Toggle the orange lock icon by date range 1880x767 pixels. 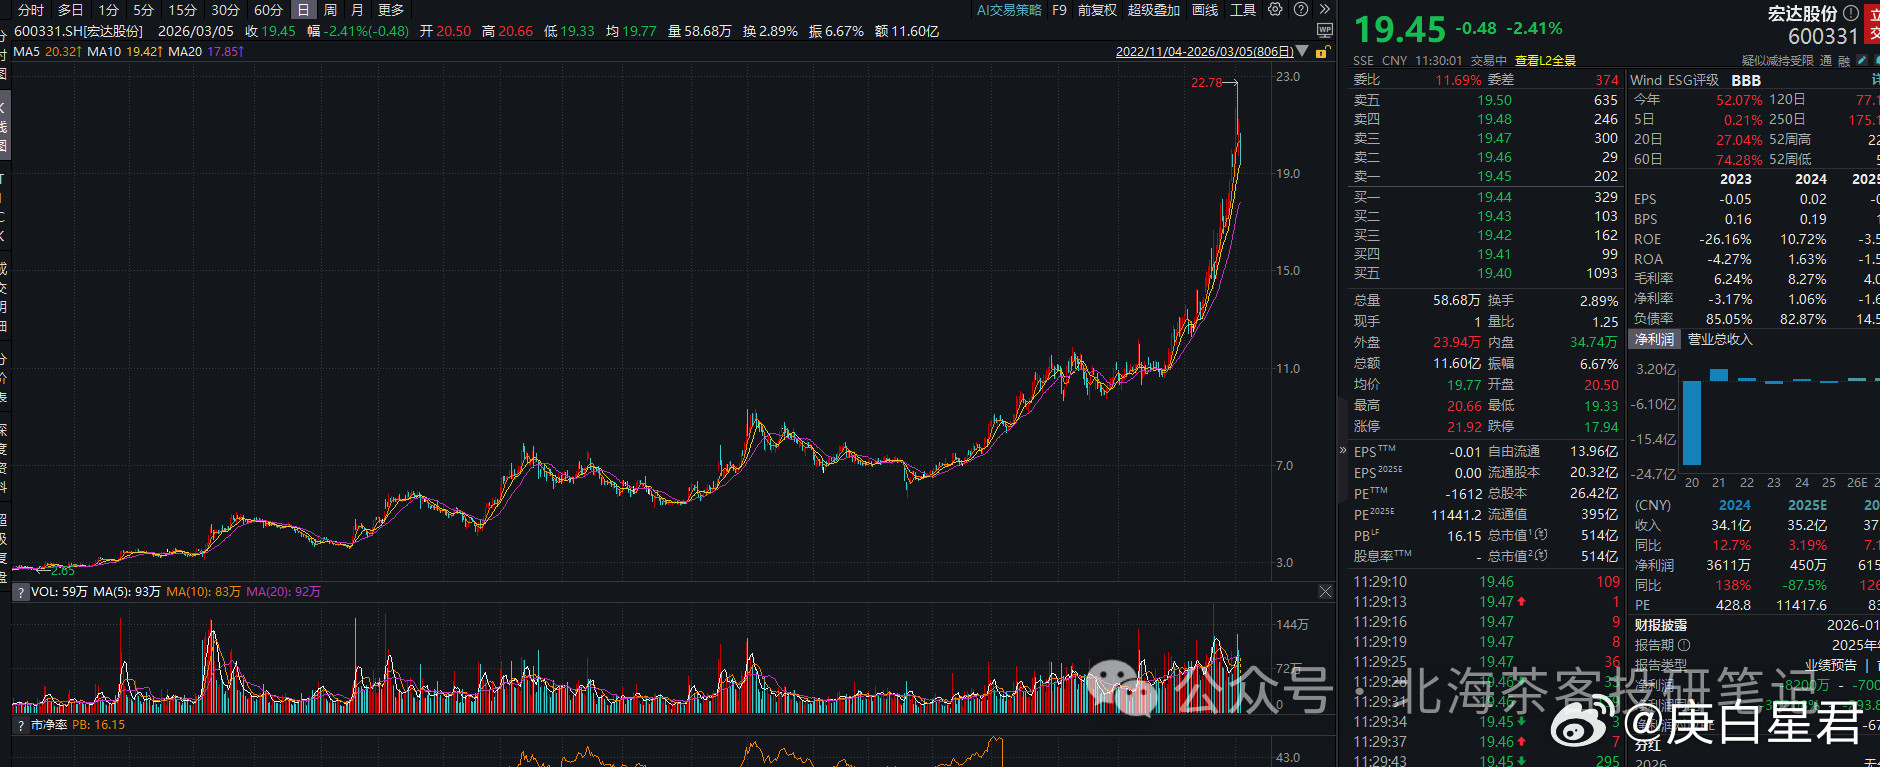(1322, 52)
